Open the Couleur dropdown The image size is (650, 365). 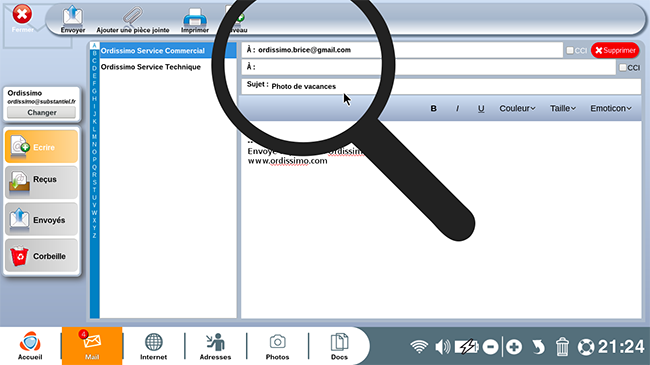pos(517,108)
